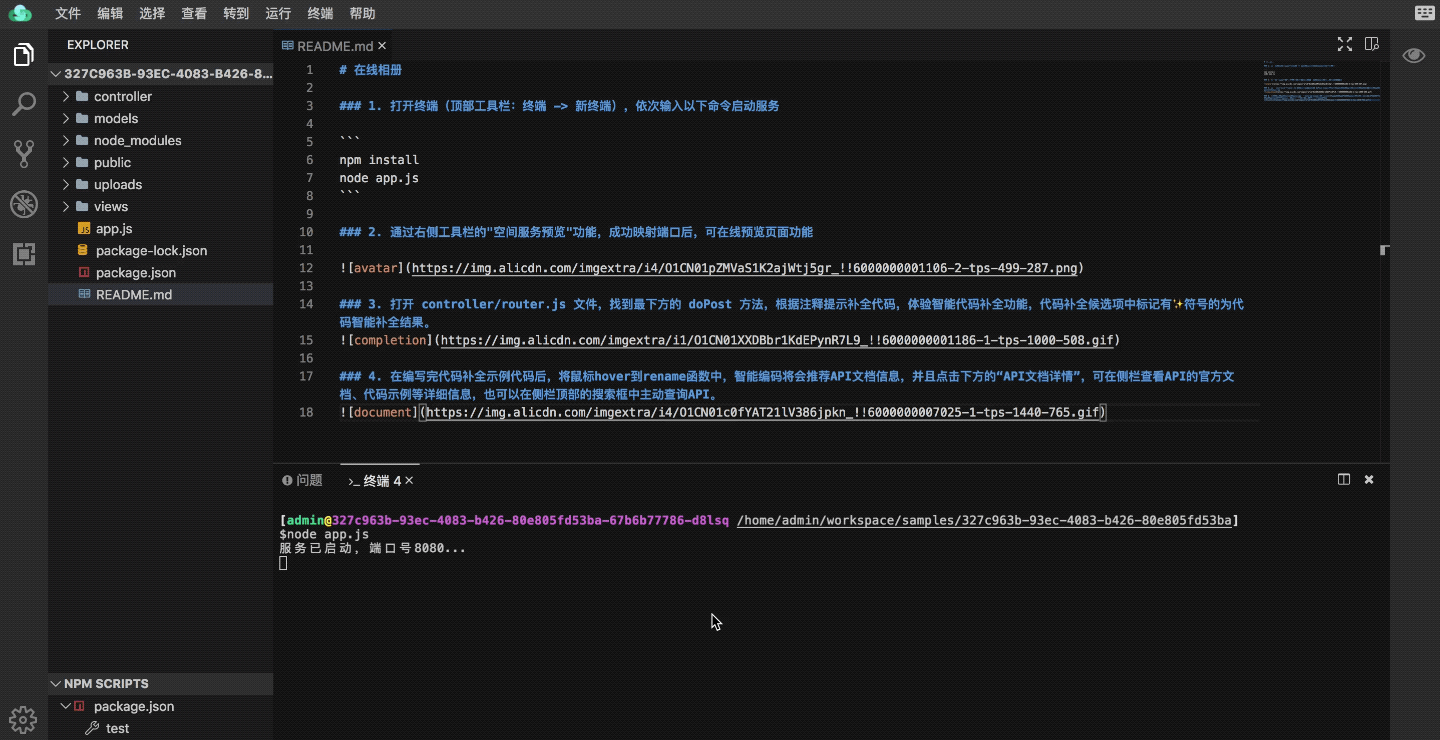
Task: Open the 帮助 menu
Action: (x=362, y=13)
